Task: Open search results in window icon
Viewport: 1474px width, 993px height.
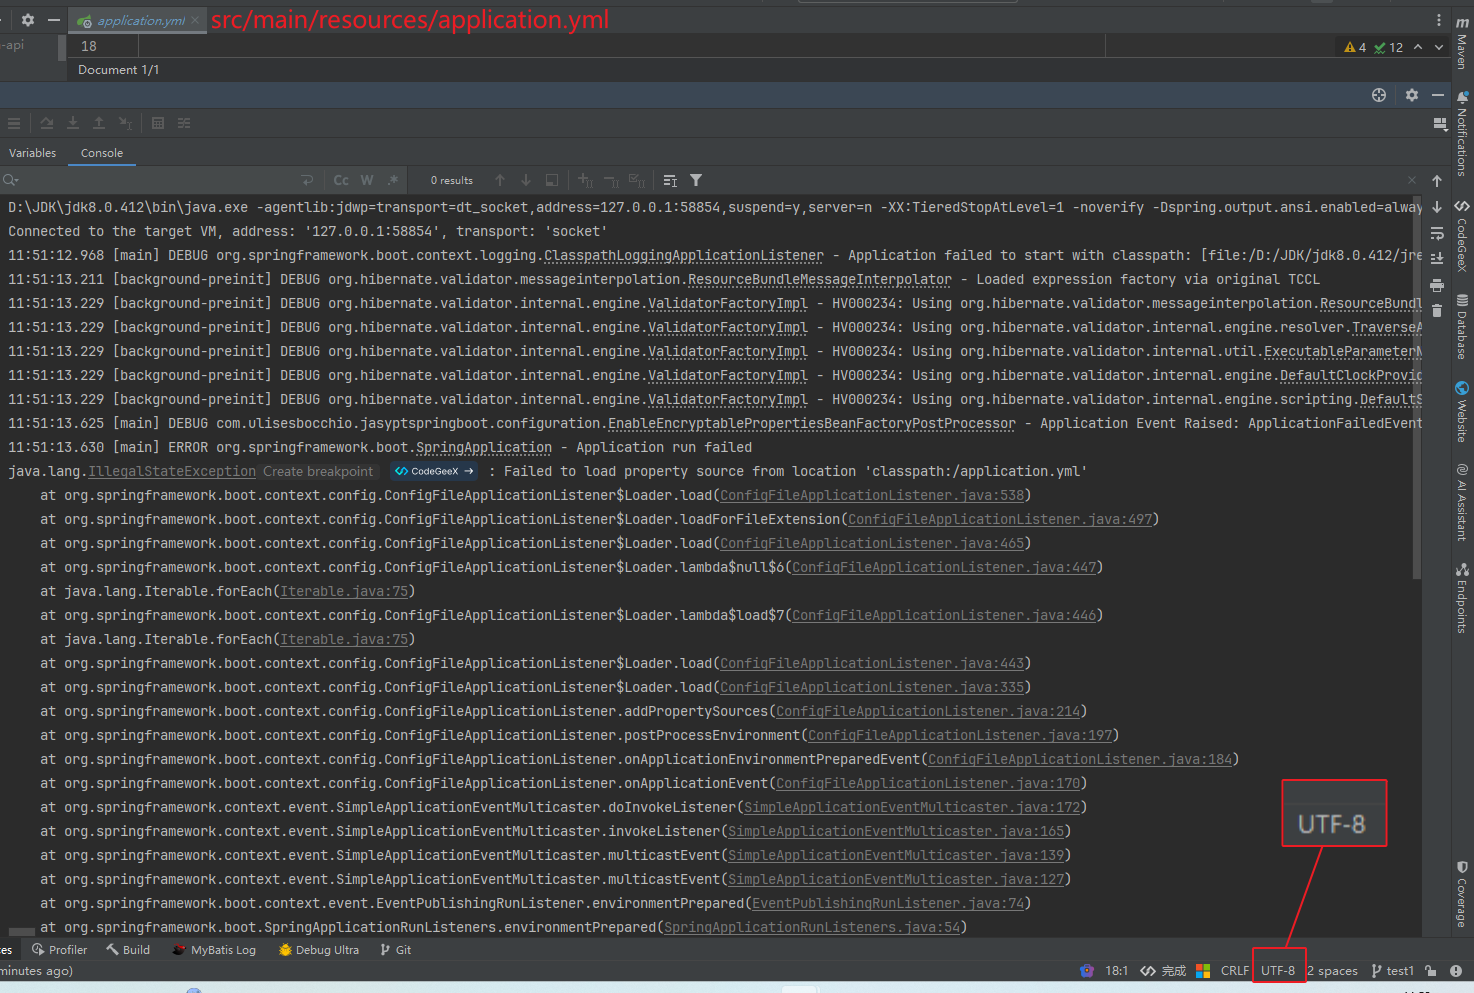Action: tap(670, 180)
